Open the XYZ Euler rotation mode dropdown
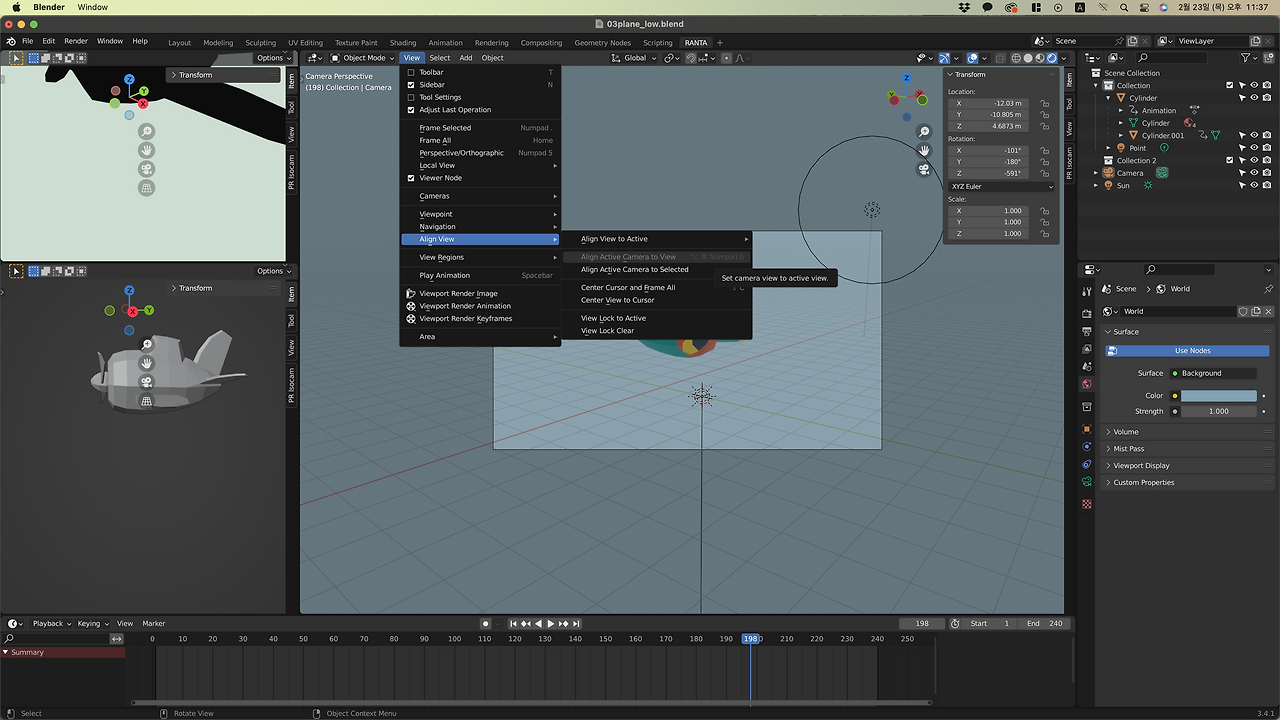 click(x=1000, y=186)
